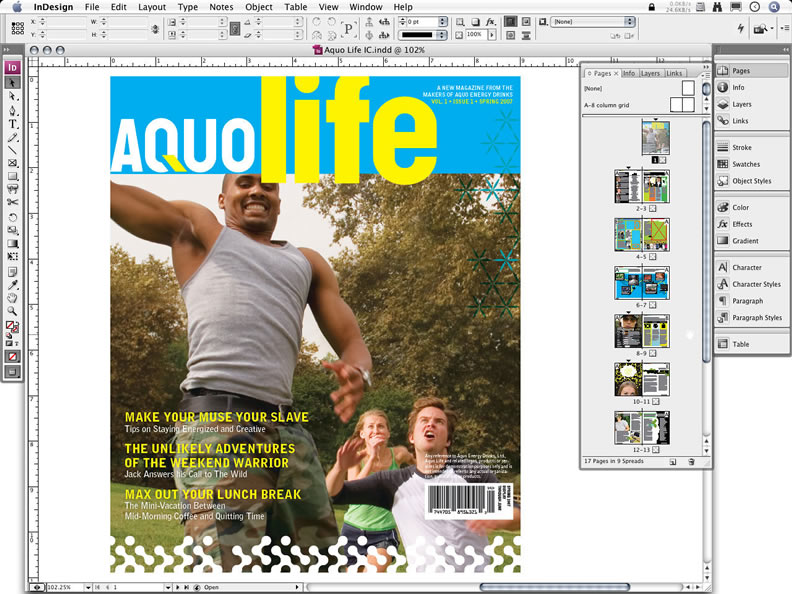
Task: Select the Free Transform tool
Action: [x=13, y=257]
